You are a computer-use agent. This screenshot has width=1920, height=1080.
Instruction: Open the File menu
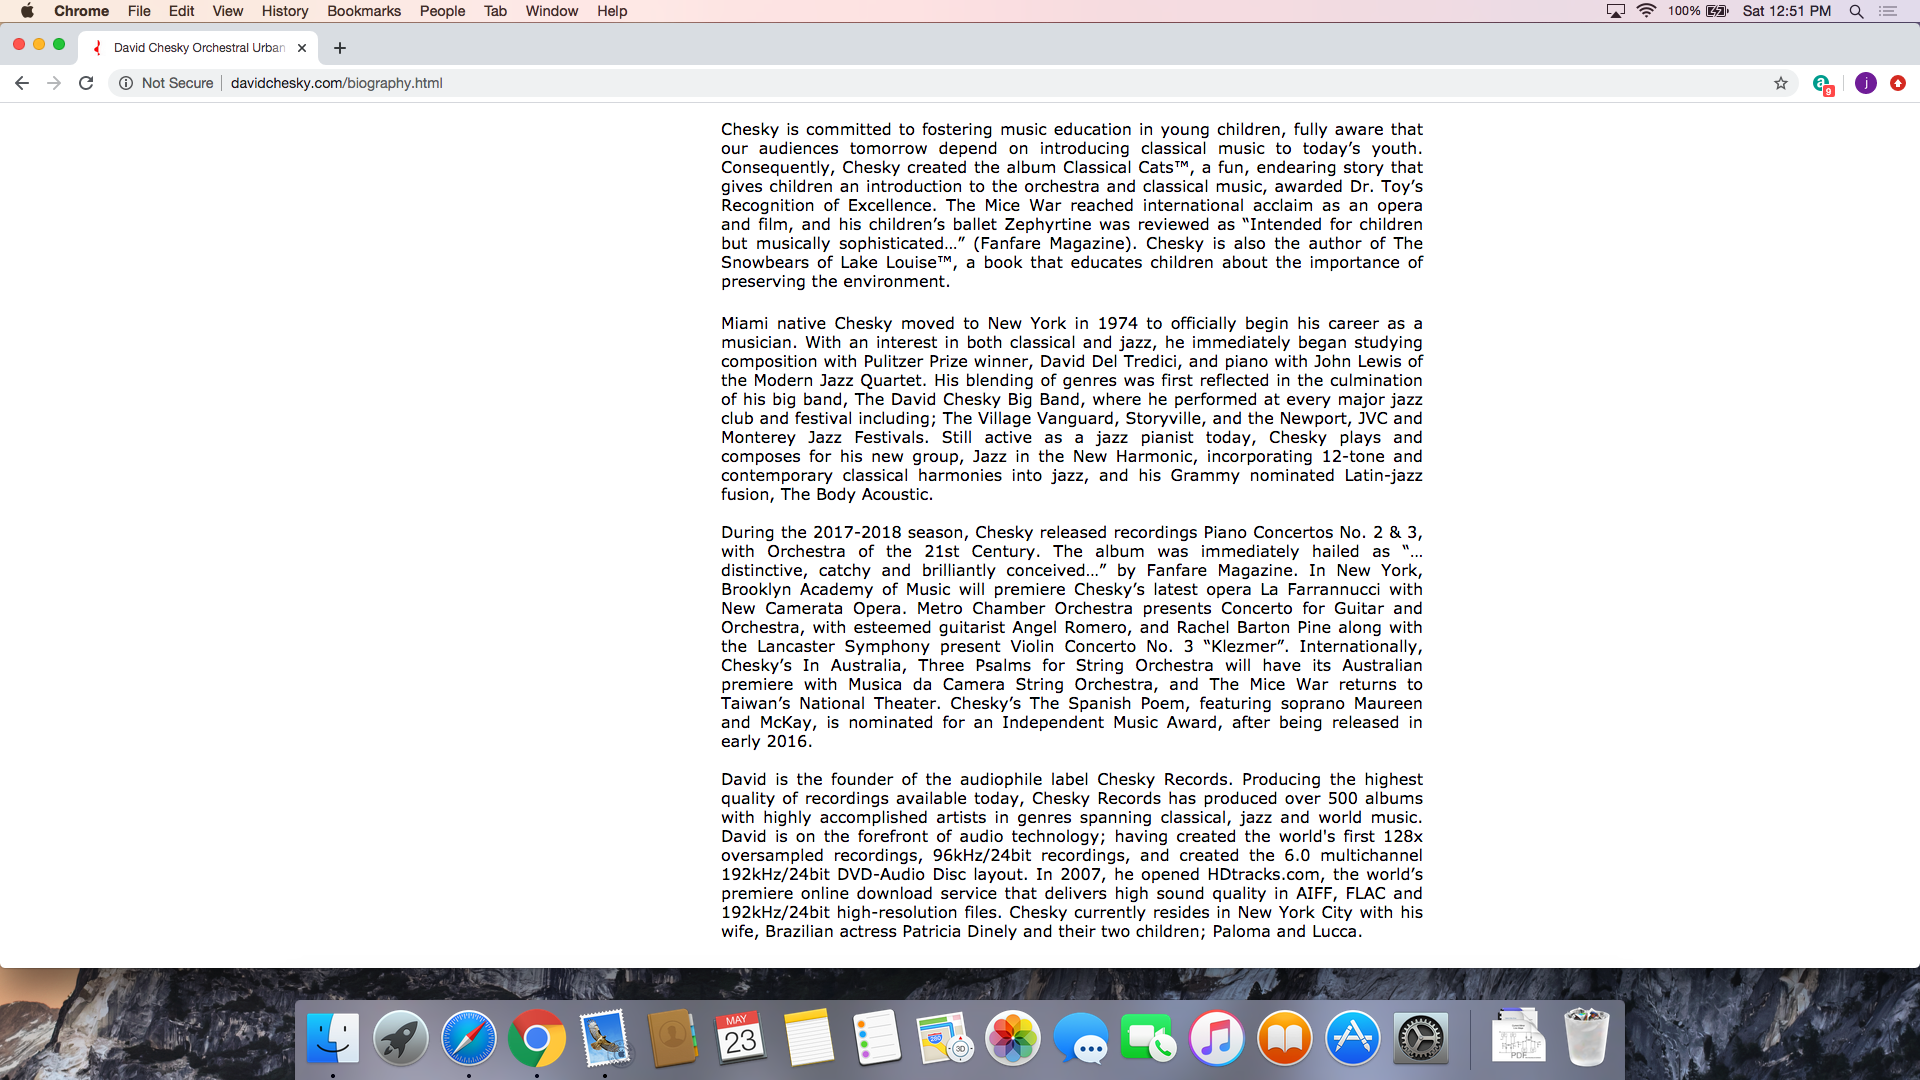[139, 11]
